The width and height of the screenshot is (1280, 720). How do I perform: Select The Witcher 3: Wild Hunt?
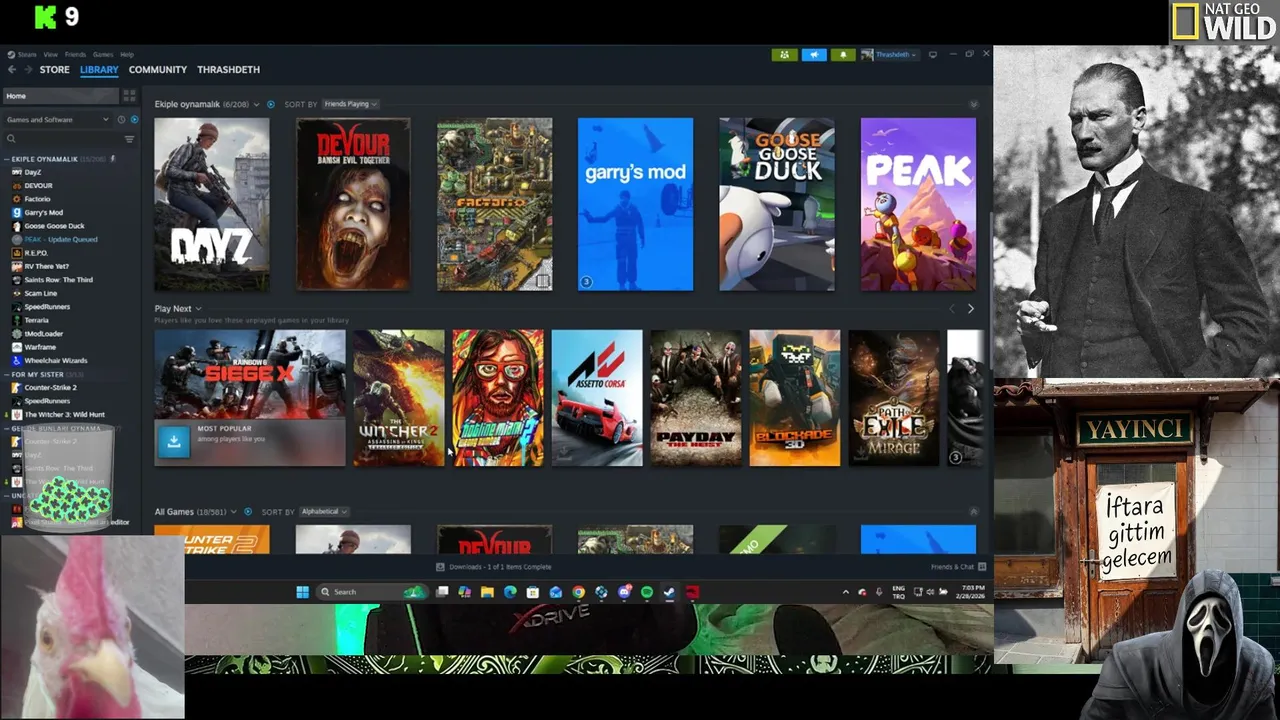pos(64,414)
